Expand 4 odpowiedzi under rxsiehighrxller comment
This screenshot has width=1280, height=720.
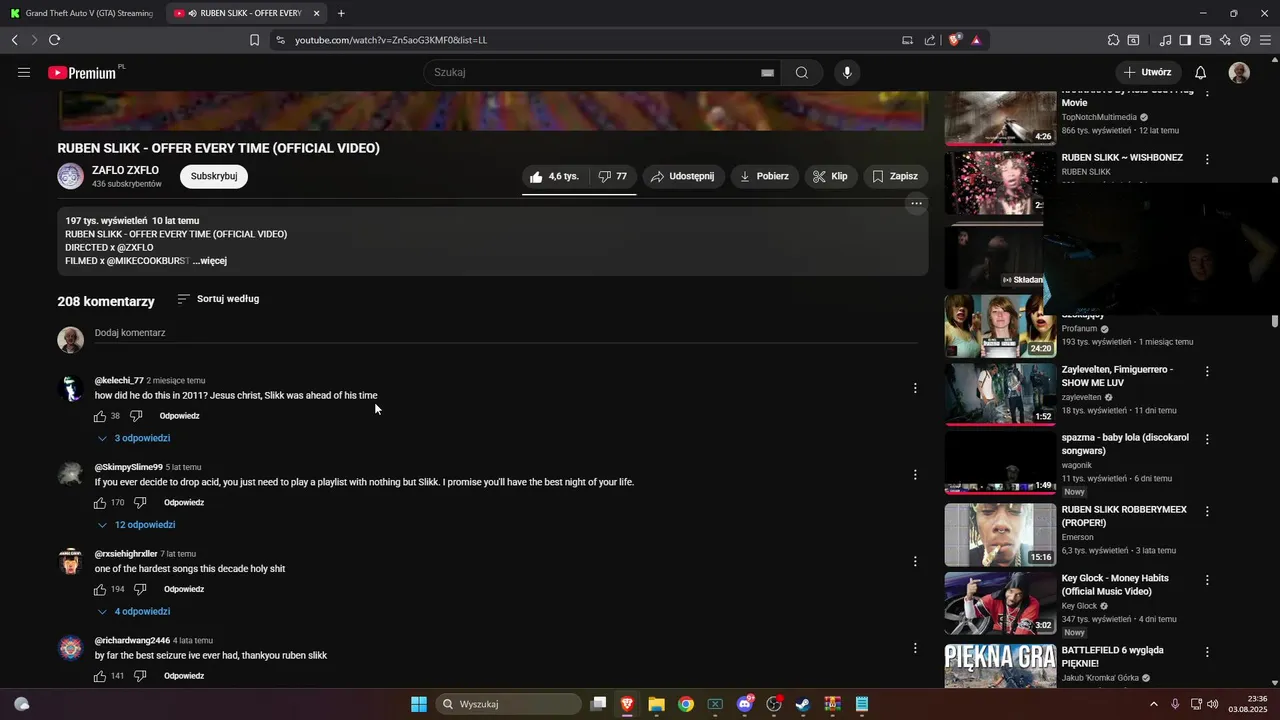coord(134,611)
